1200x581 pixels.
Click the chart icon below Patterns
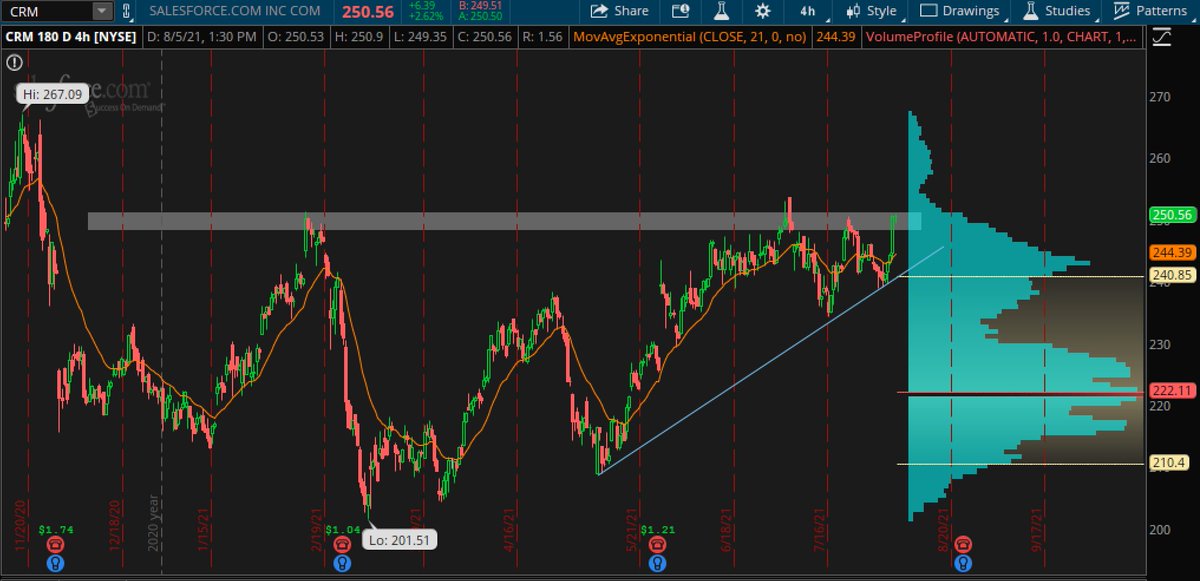1162,38
